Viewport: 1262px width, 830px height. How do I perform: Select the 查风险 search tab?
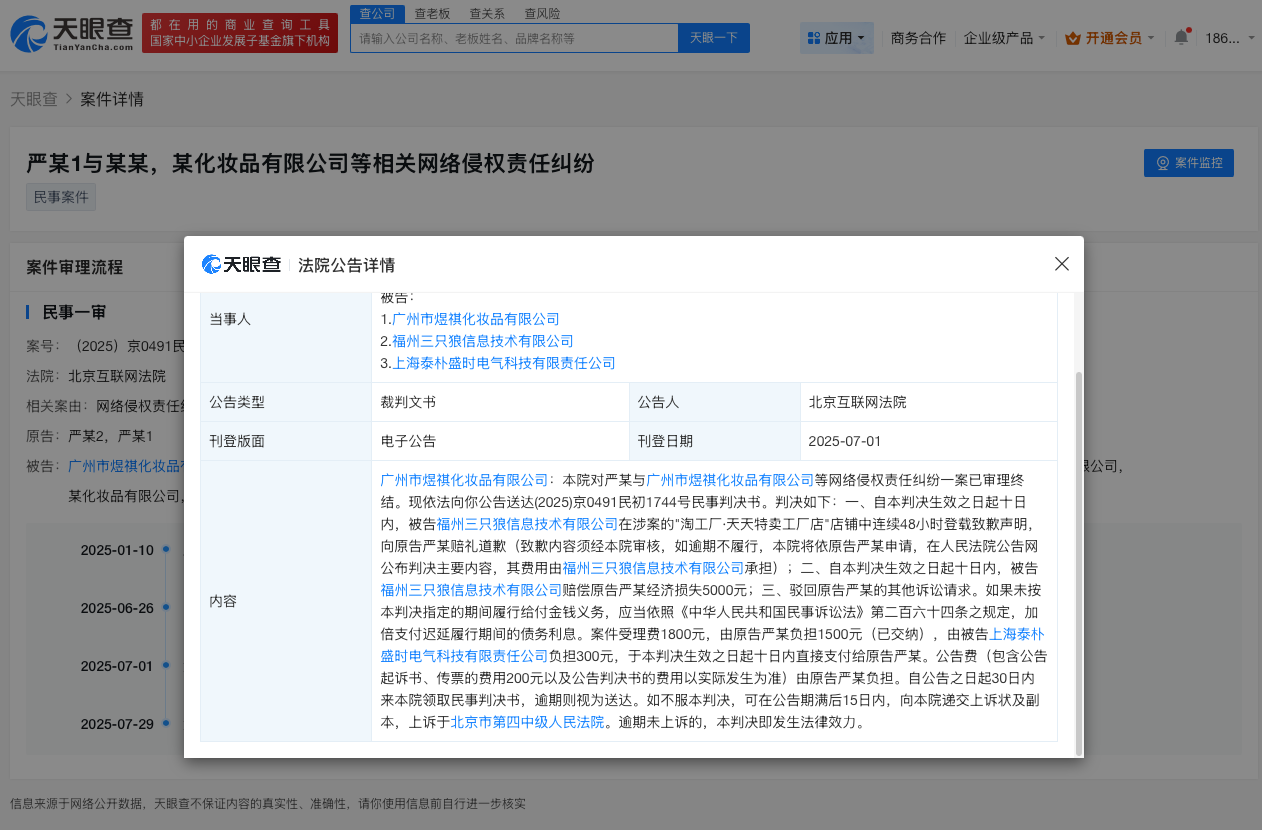click(x=542, y=13)
